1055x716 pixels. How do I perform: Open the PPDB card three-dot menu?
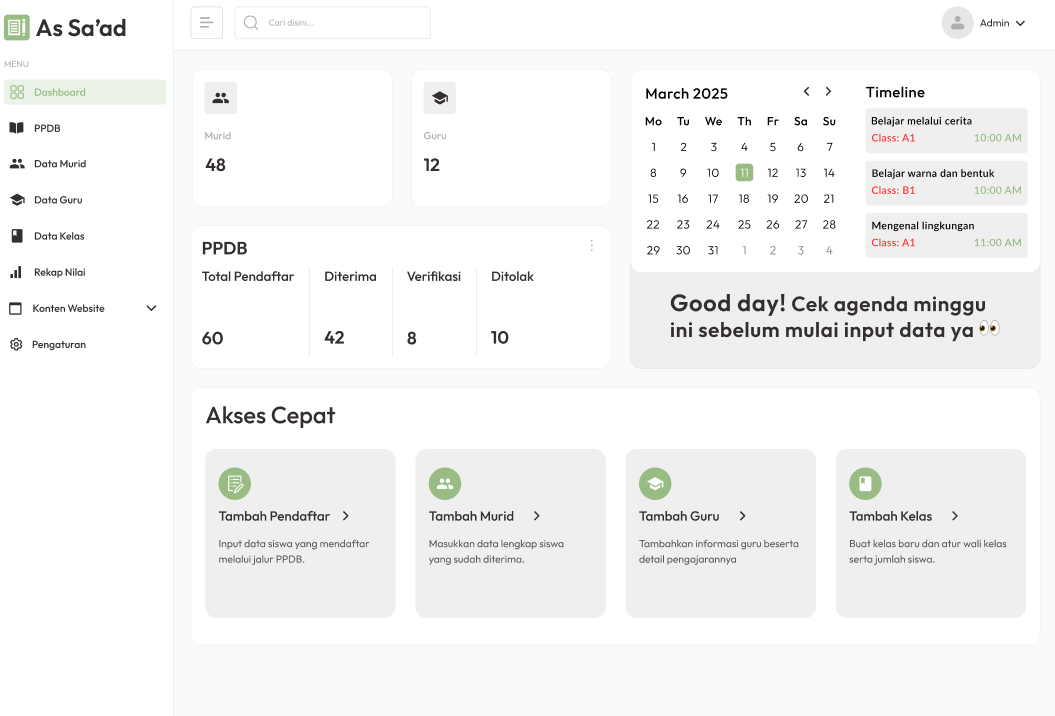[591, 246]
